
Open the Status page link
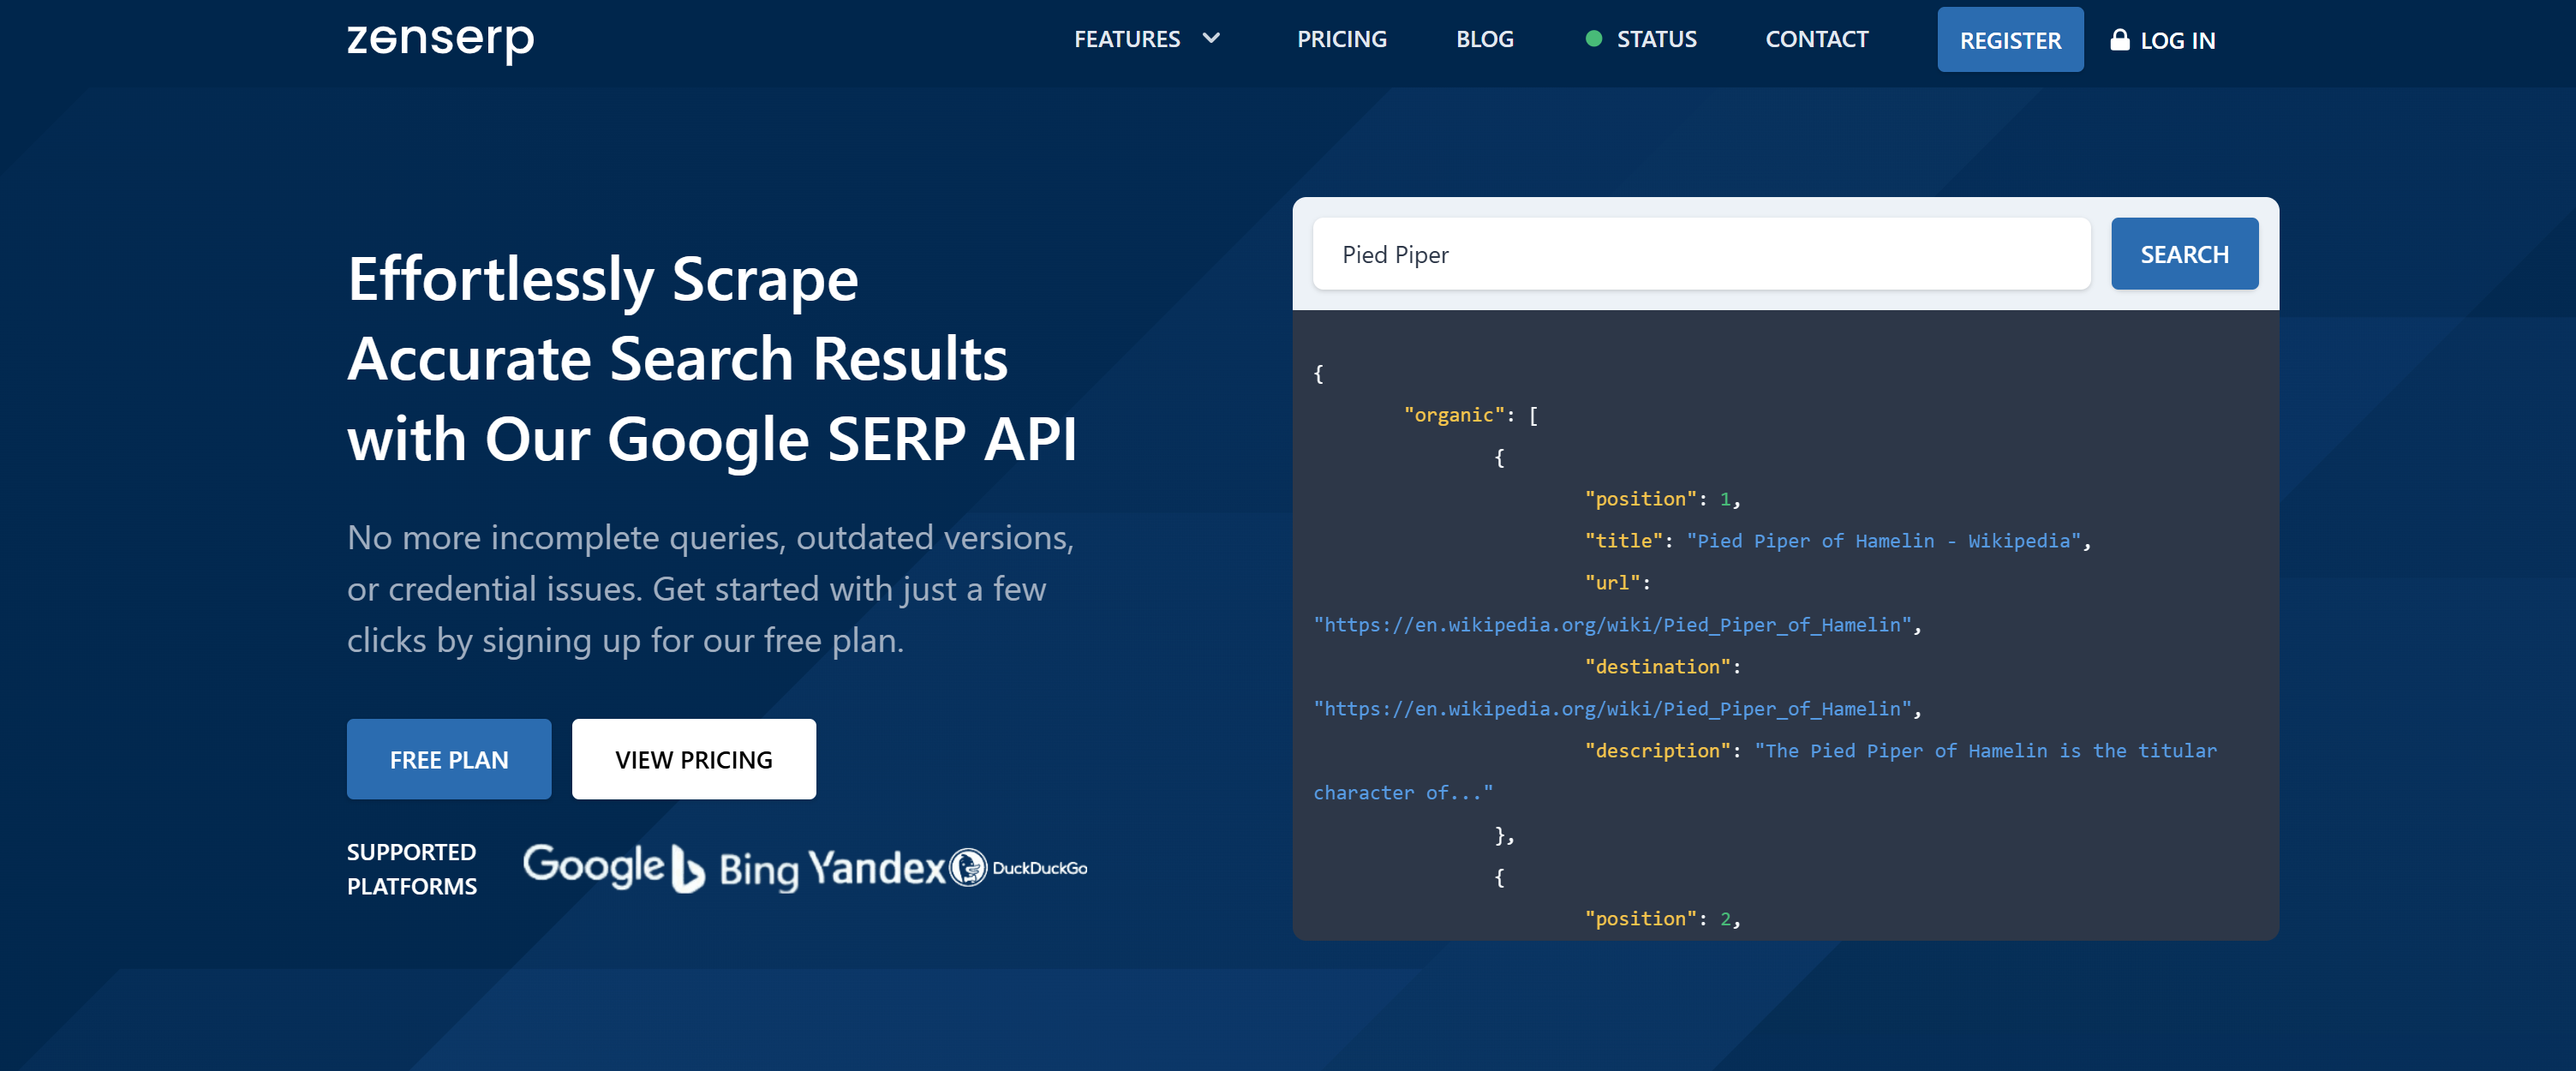point(1656,39)
